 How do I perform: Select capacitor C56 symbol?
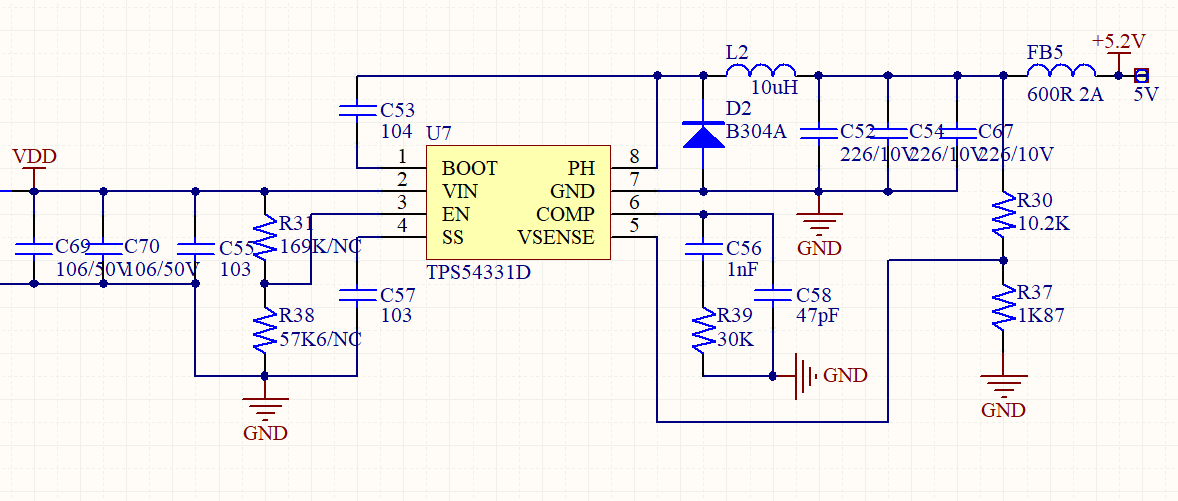(x=703, y=247)
